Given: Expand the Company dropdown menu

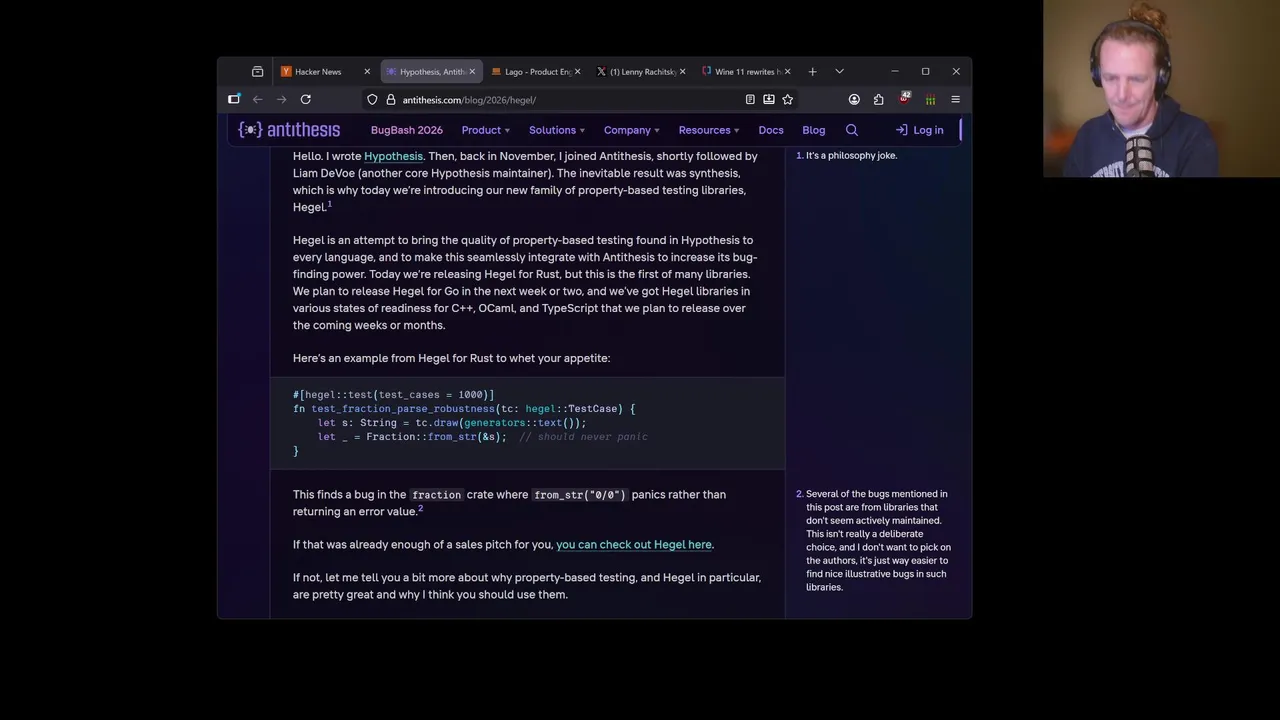Looking at the screenshot, I should pyautogui.click(x=632, y=130).
